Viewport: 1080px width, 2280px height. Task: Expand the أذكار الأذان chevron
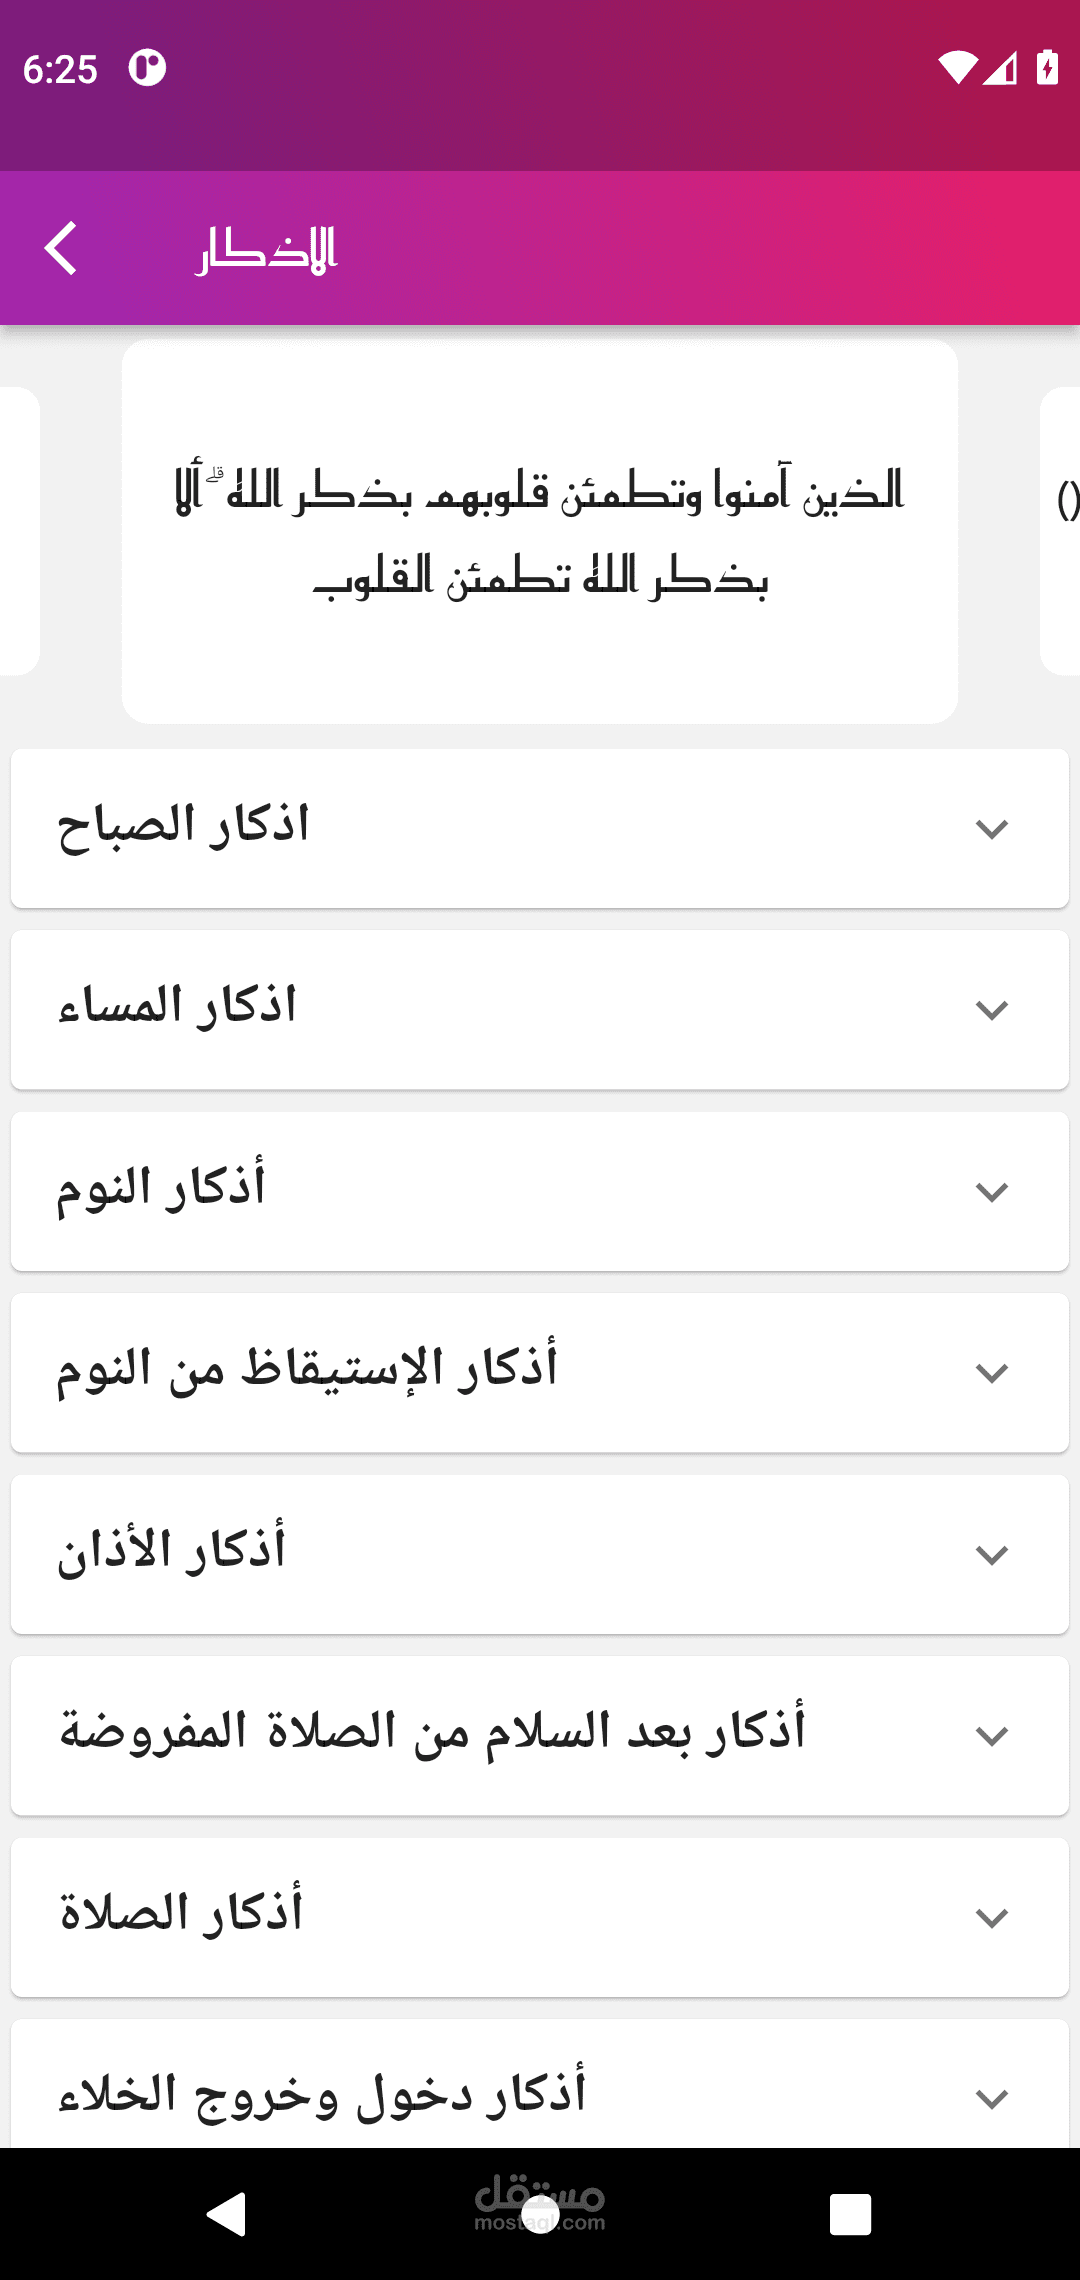[991, 1555]
